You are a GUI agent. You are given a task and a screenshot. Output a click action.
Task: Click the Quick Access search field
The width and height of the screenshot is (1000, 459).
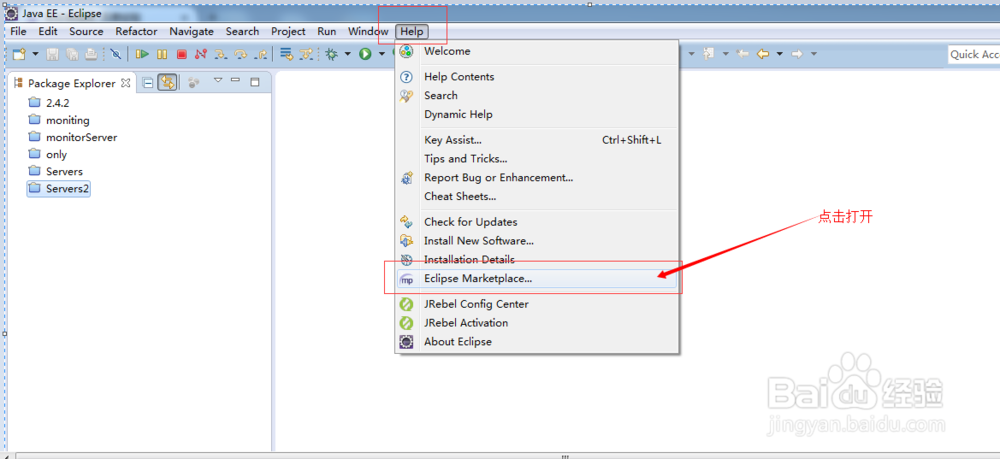pos(974,54)
